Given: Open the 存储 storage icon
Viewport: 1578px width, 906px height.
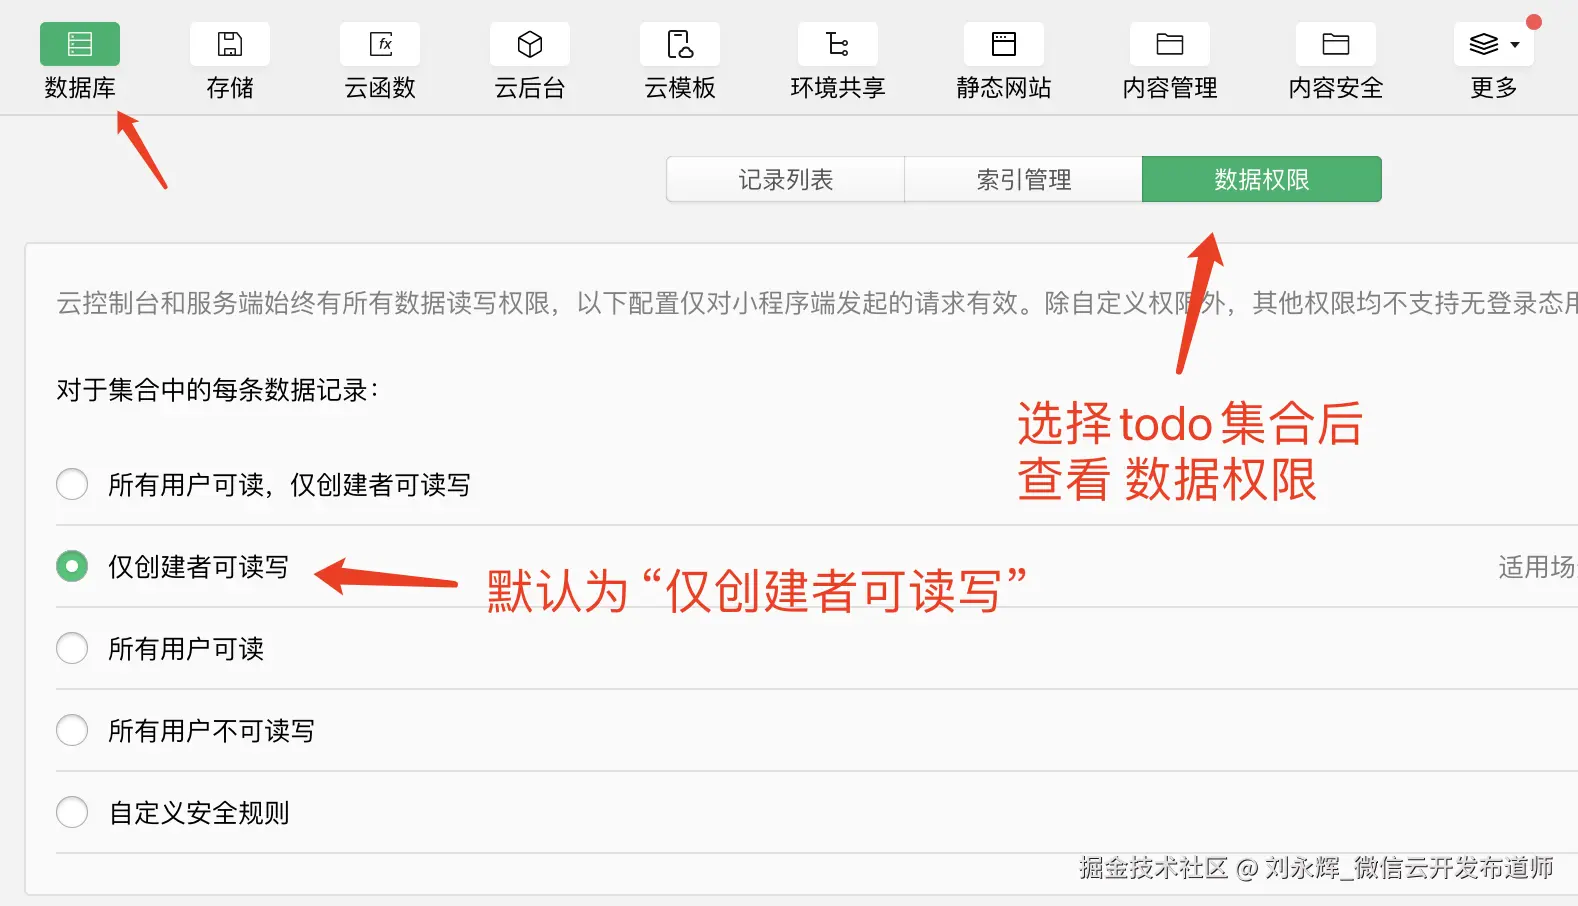Looking at the screenshot, I should pyautogui.click(x=230, y=44).
